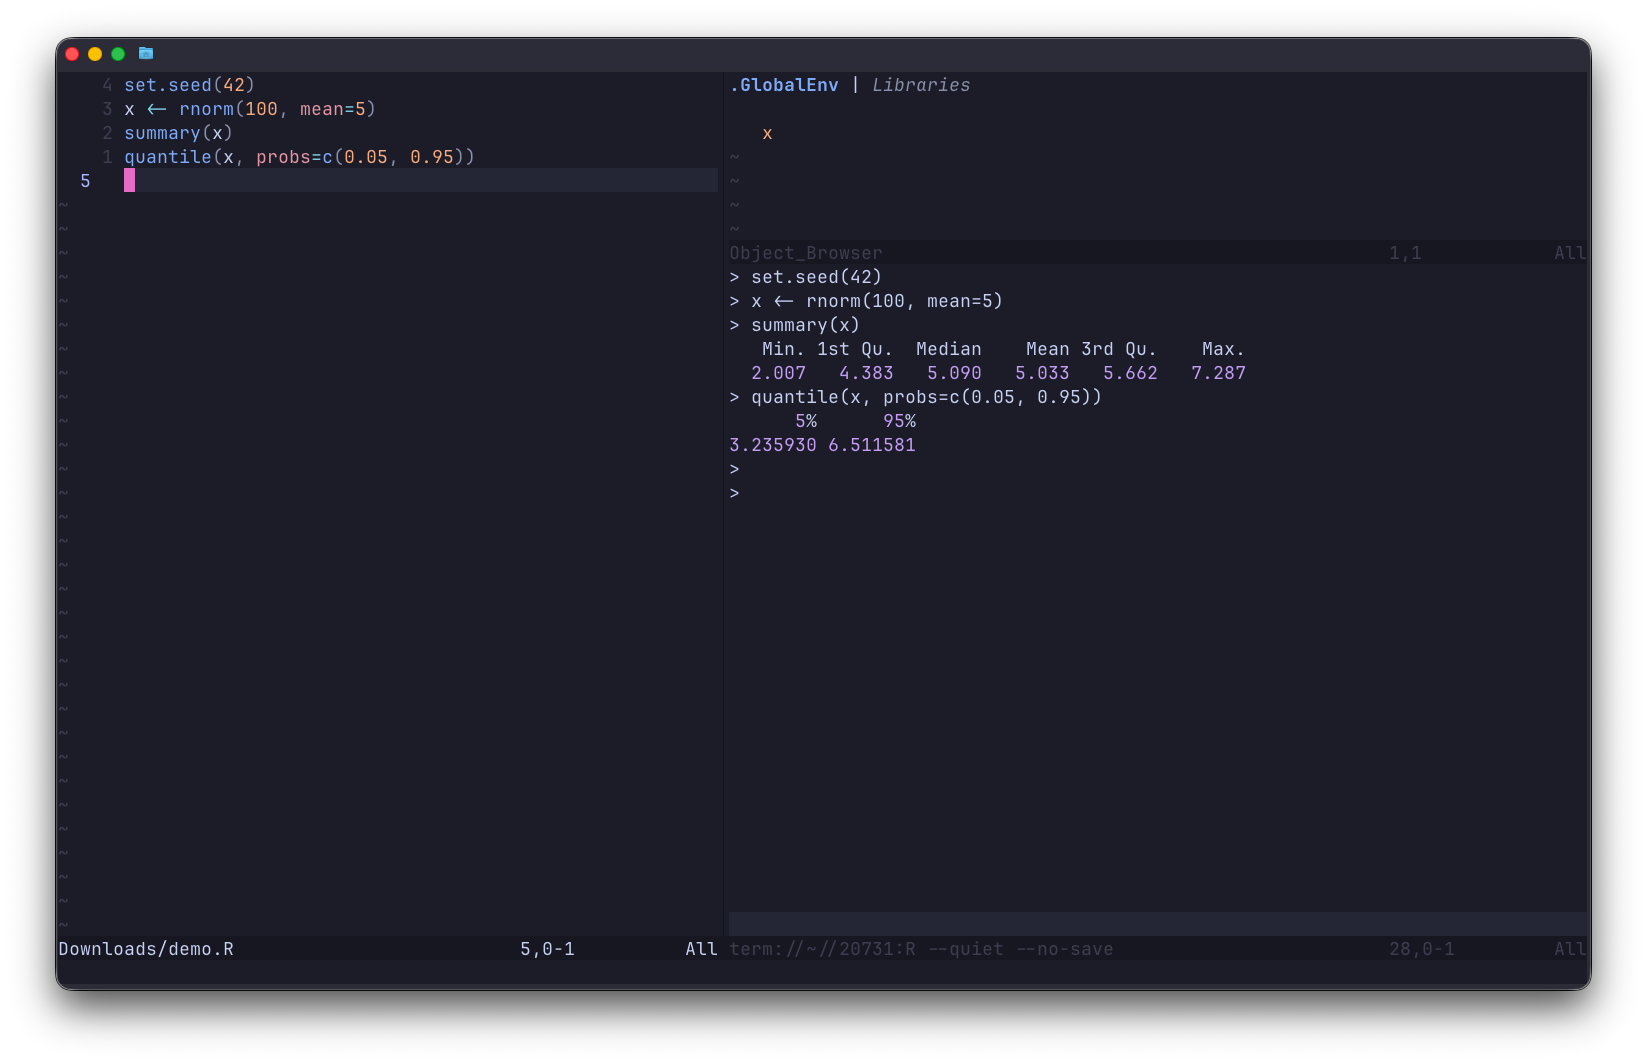Image resolution: width=1647 pixels, height=1064 pixels.
Task: Click the Mean value 5.033
Action: pyautogui.click(x=1042, y=373)
